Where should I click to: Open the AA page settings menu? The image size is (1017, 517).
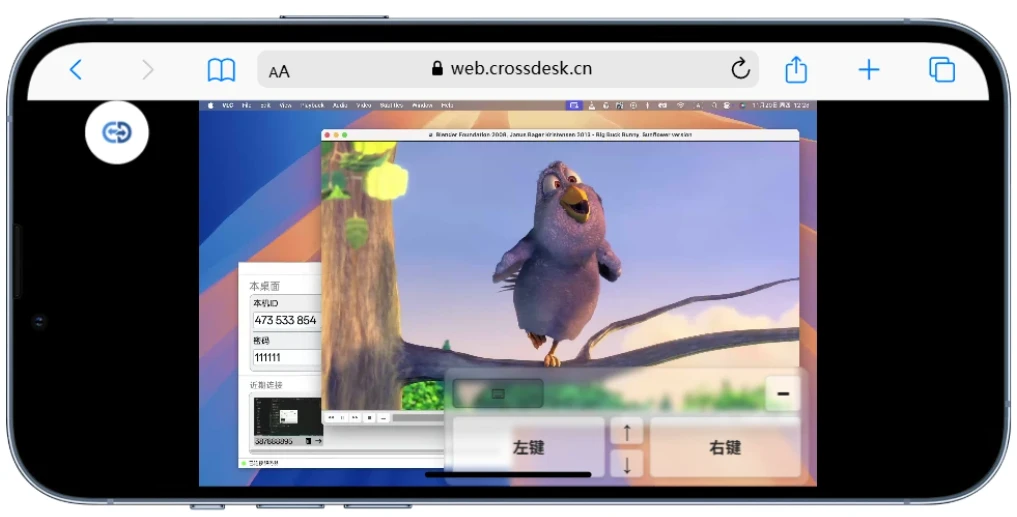point(279,71)
